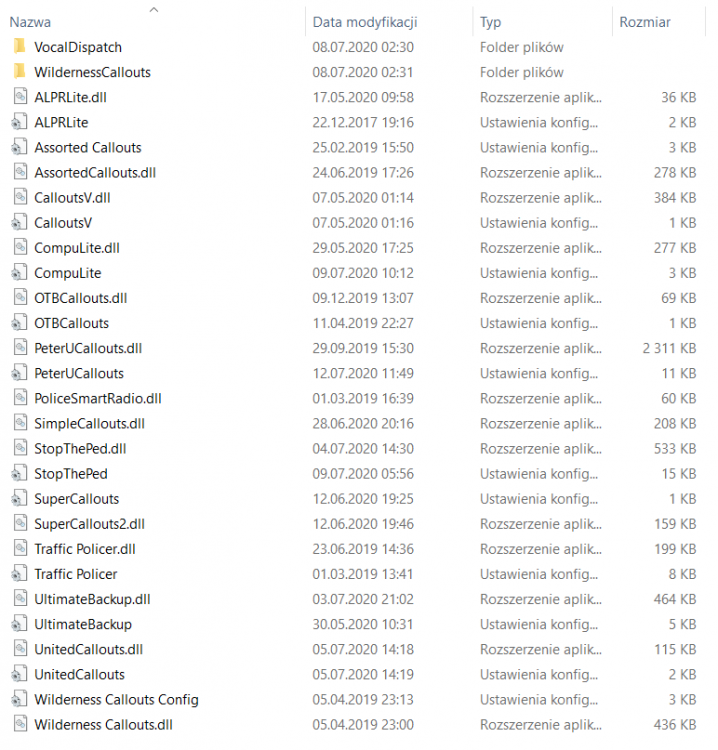The height and width of the screenshot is (750, 718).
Task: Click the CompuLite config file icon
Action: [x=20, y=273]
